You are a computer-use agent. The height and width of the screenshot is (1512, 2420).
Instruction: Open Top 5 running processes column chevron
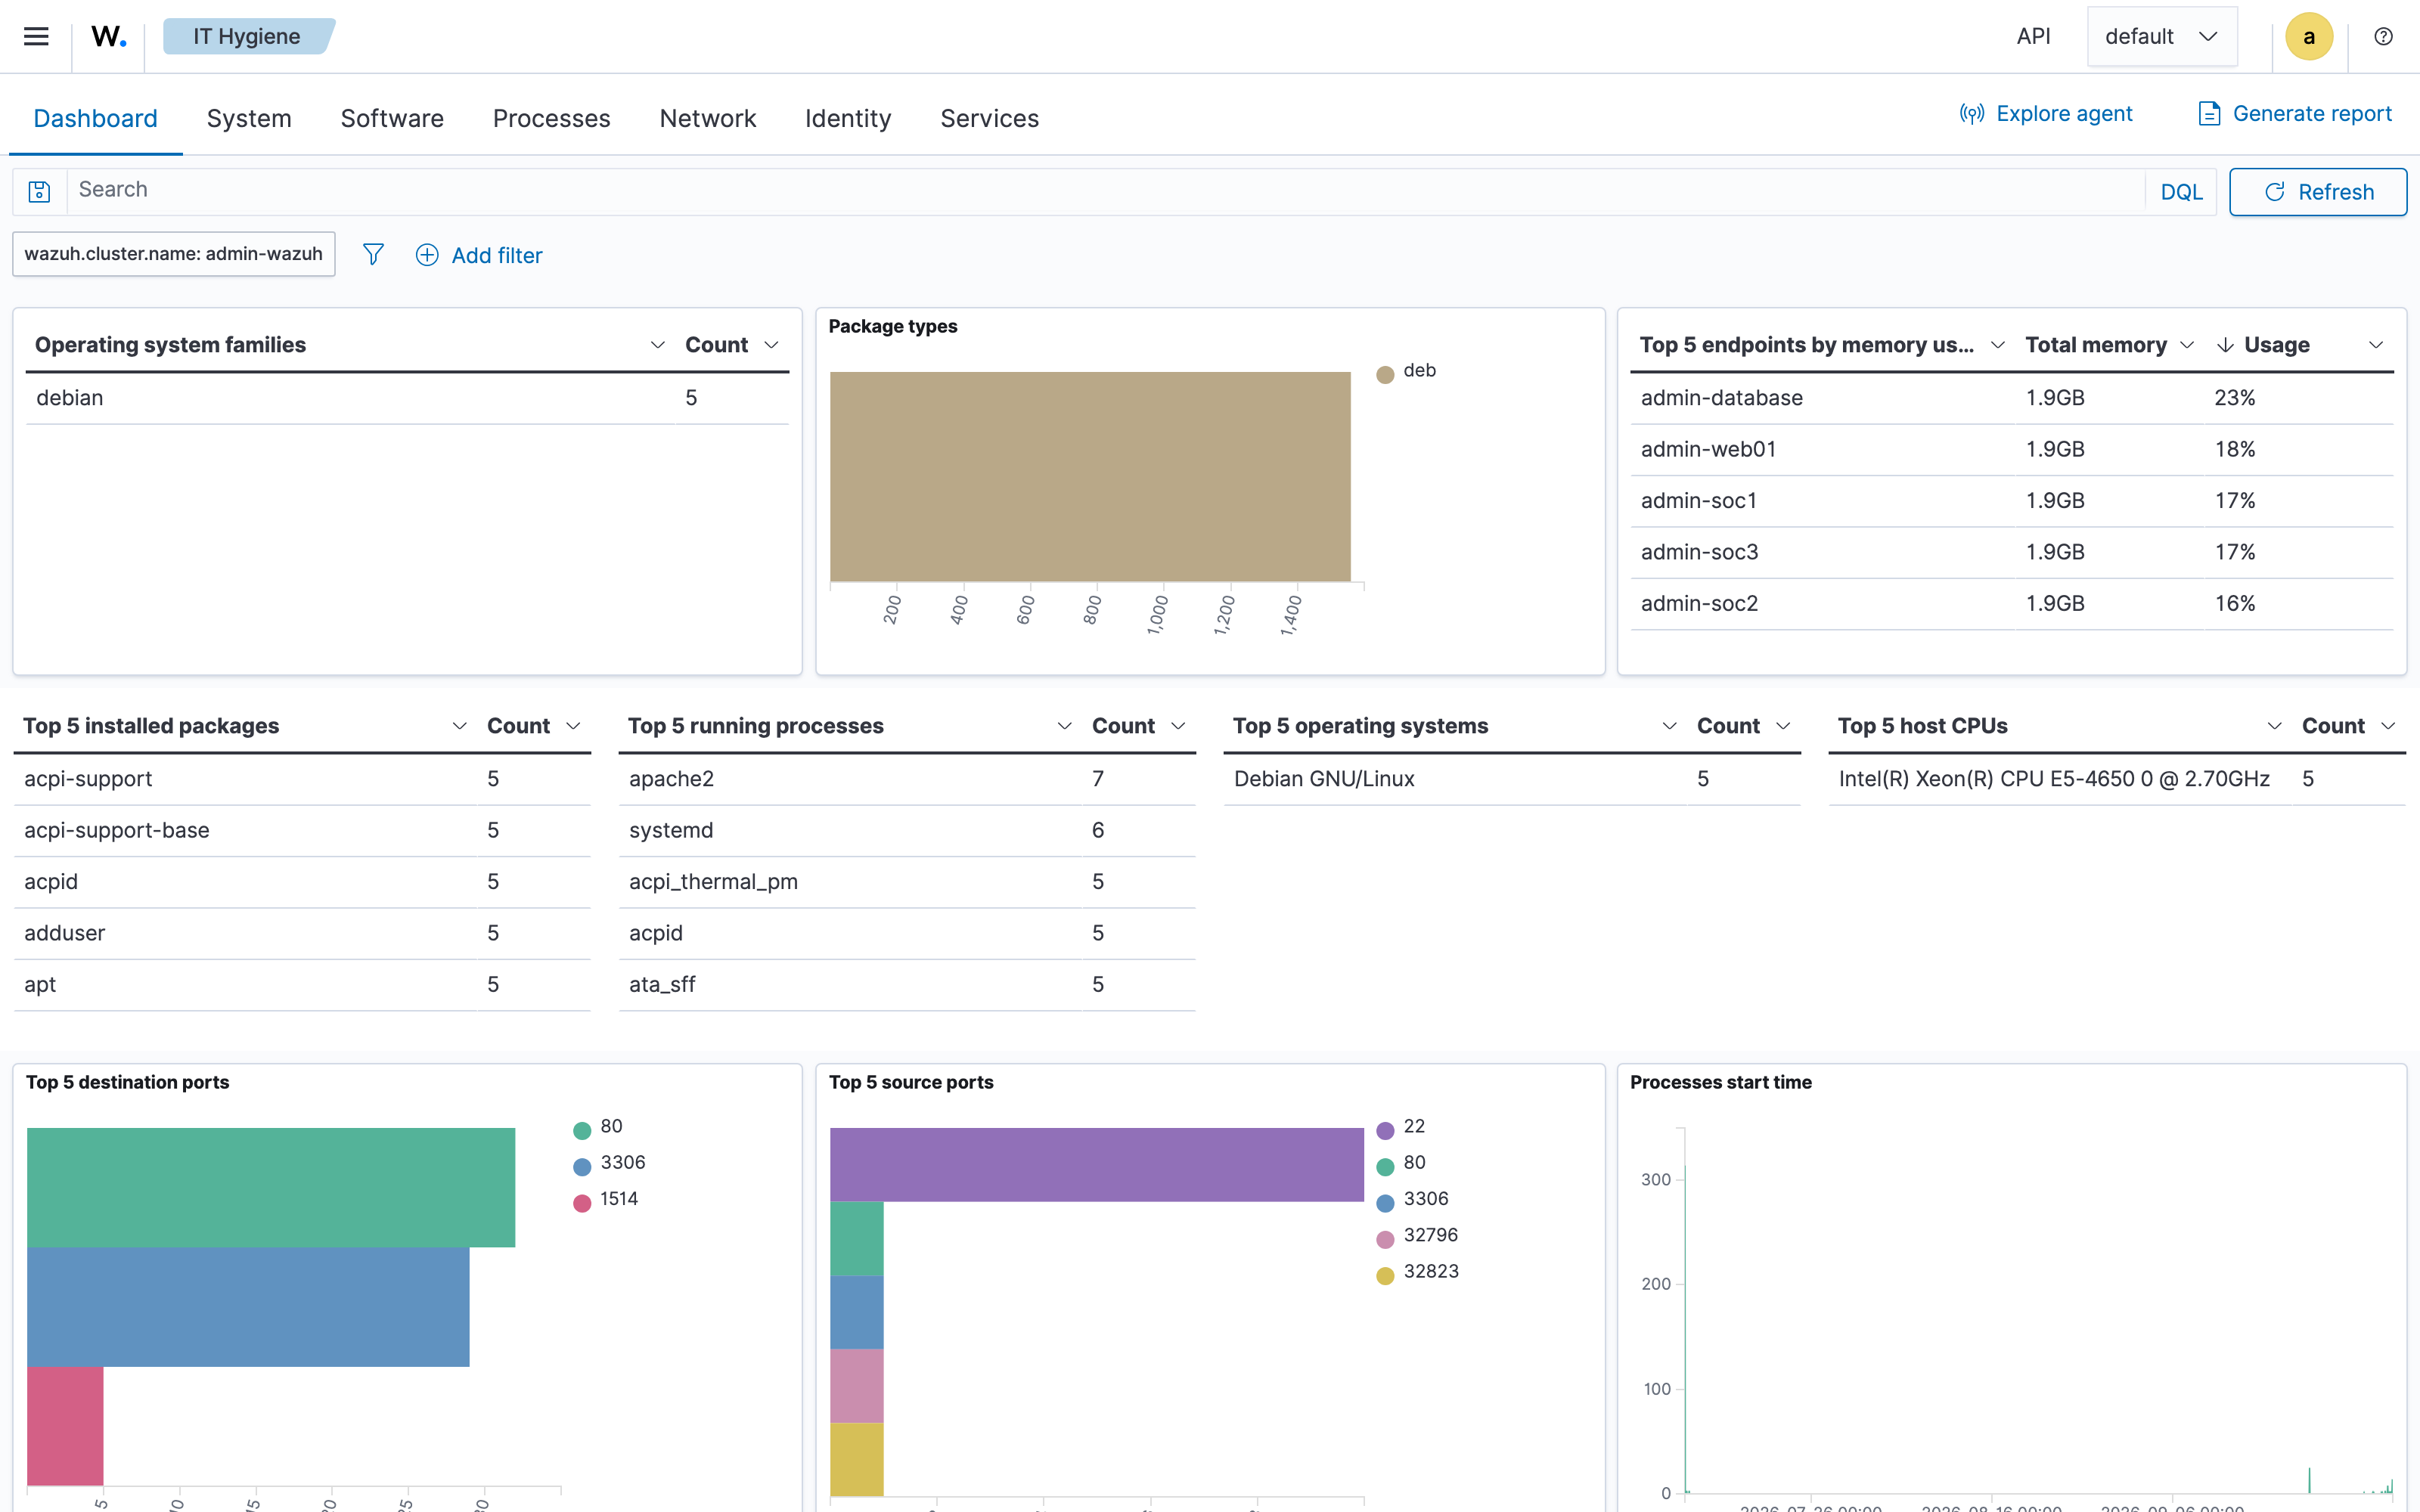[x=1064, y=726]
